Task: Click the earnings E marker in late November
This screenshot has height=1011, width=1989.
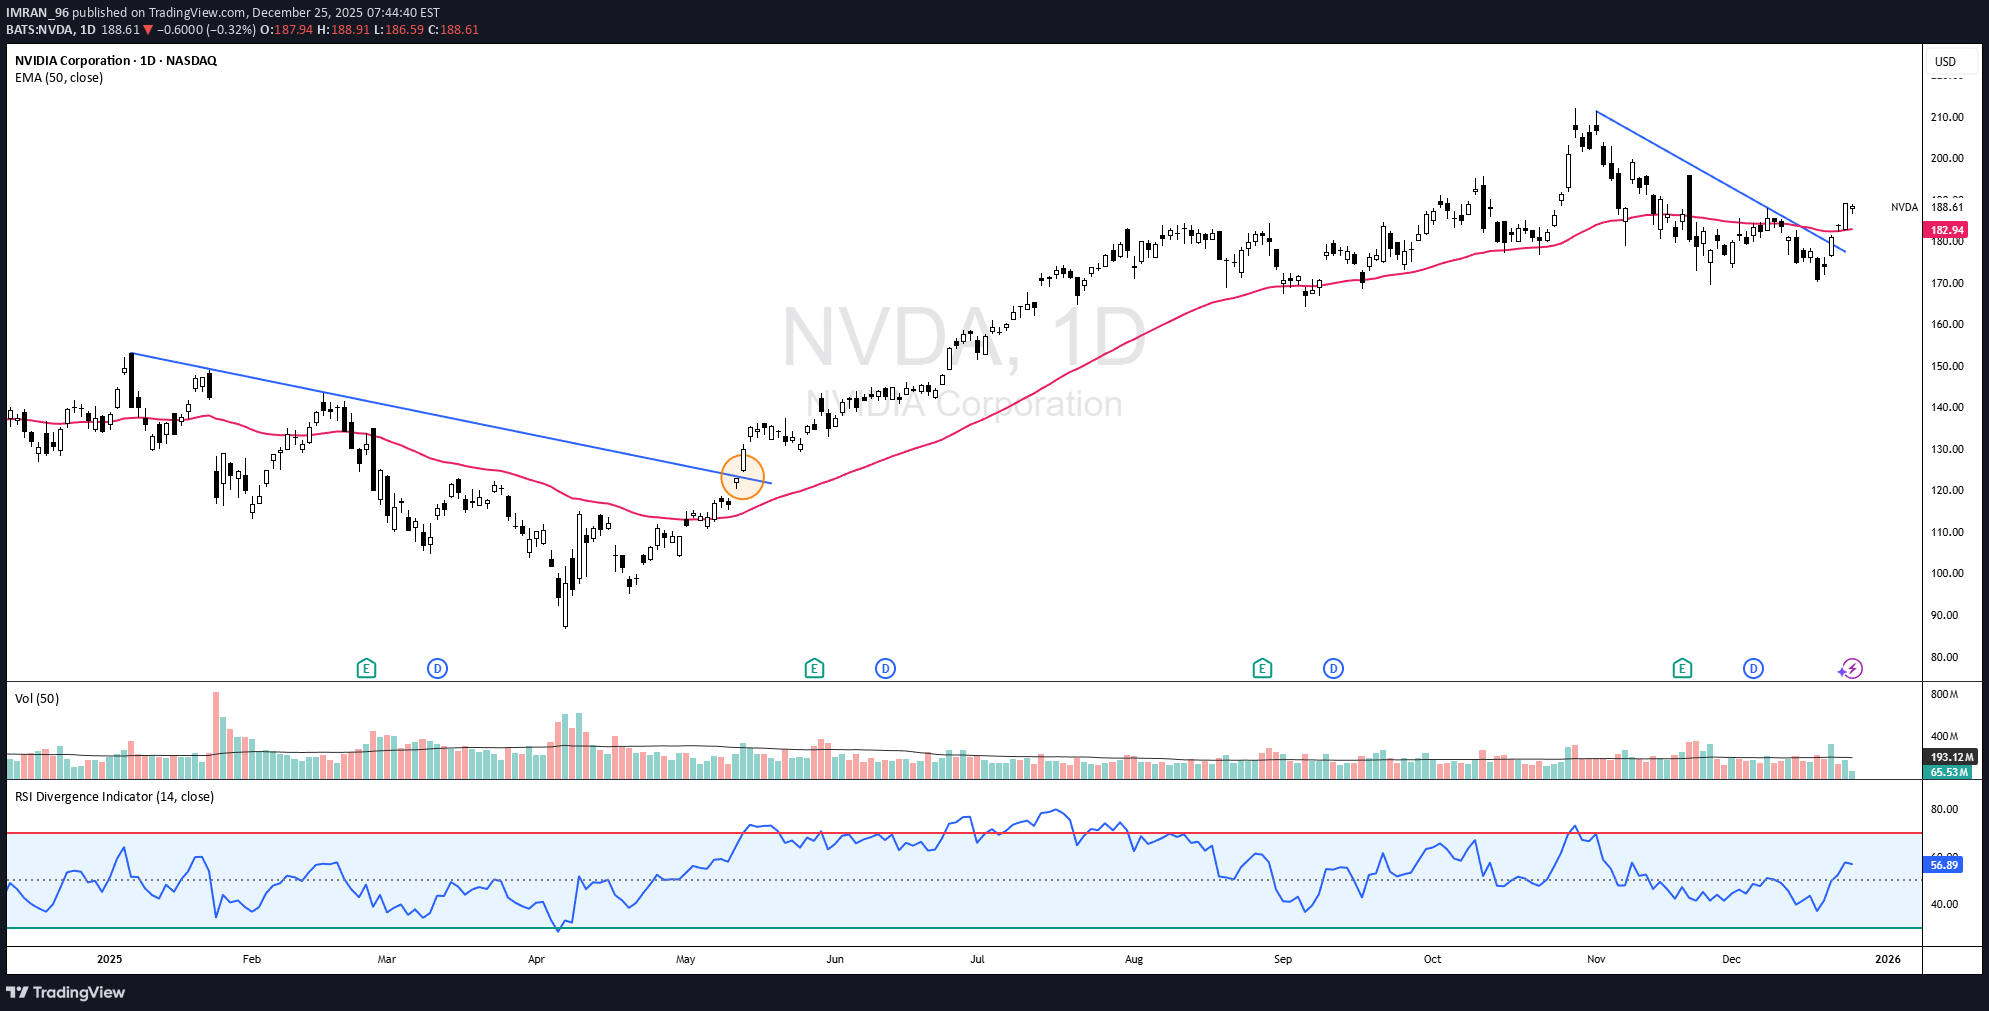Action: click(1682, 668)
